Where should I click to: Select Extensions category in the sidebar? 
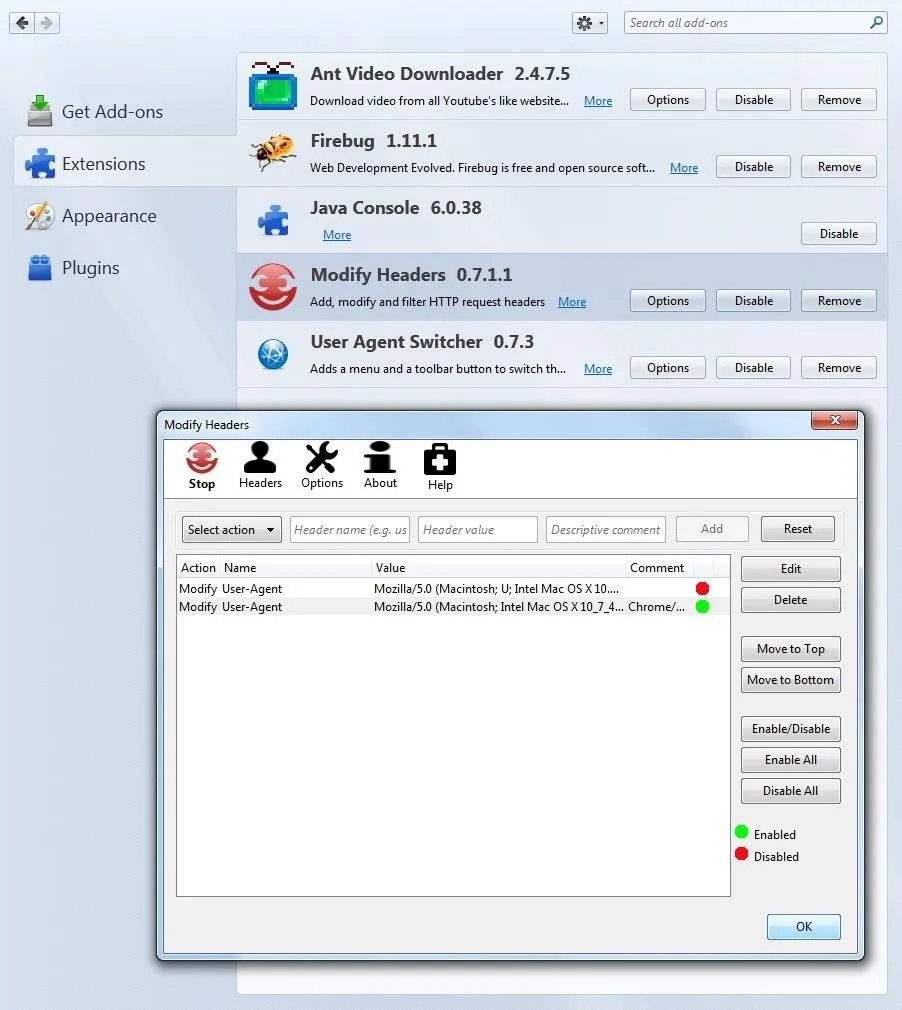[x=124, y=163]
